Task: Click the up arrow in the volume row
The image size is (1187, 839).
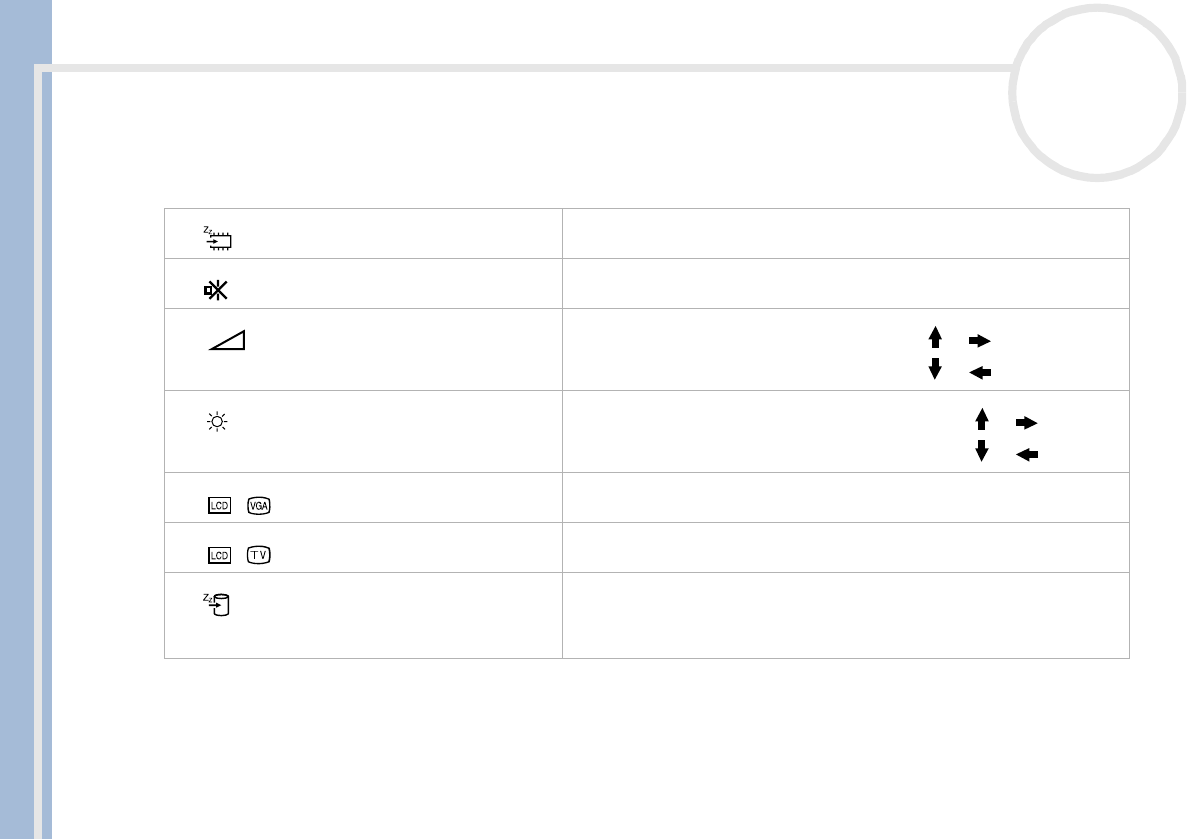Action: [x=936, y=335]
